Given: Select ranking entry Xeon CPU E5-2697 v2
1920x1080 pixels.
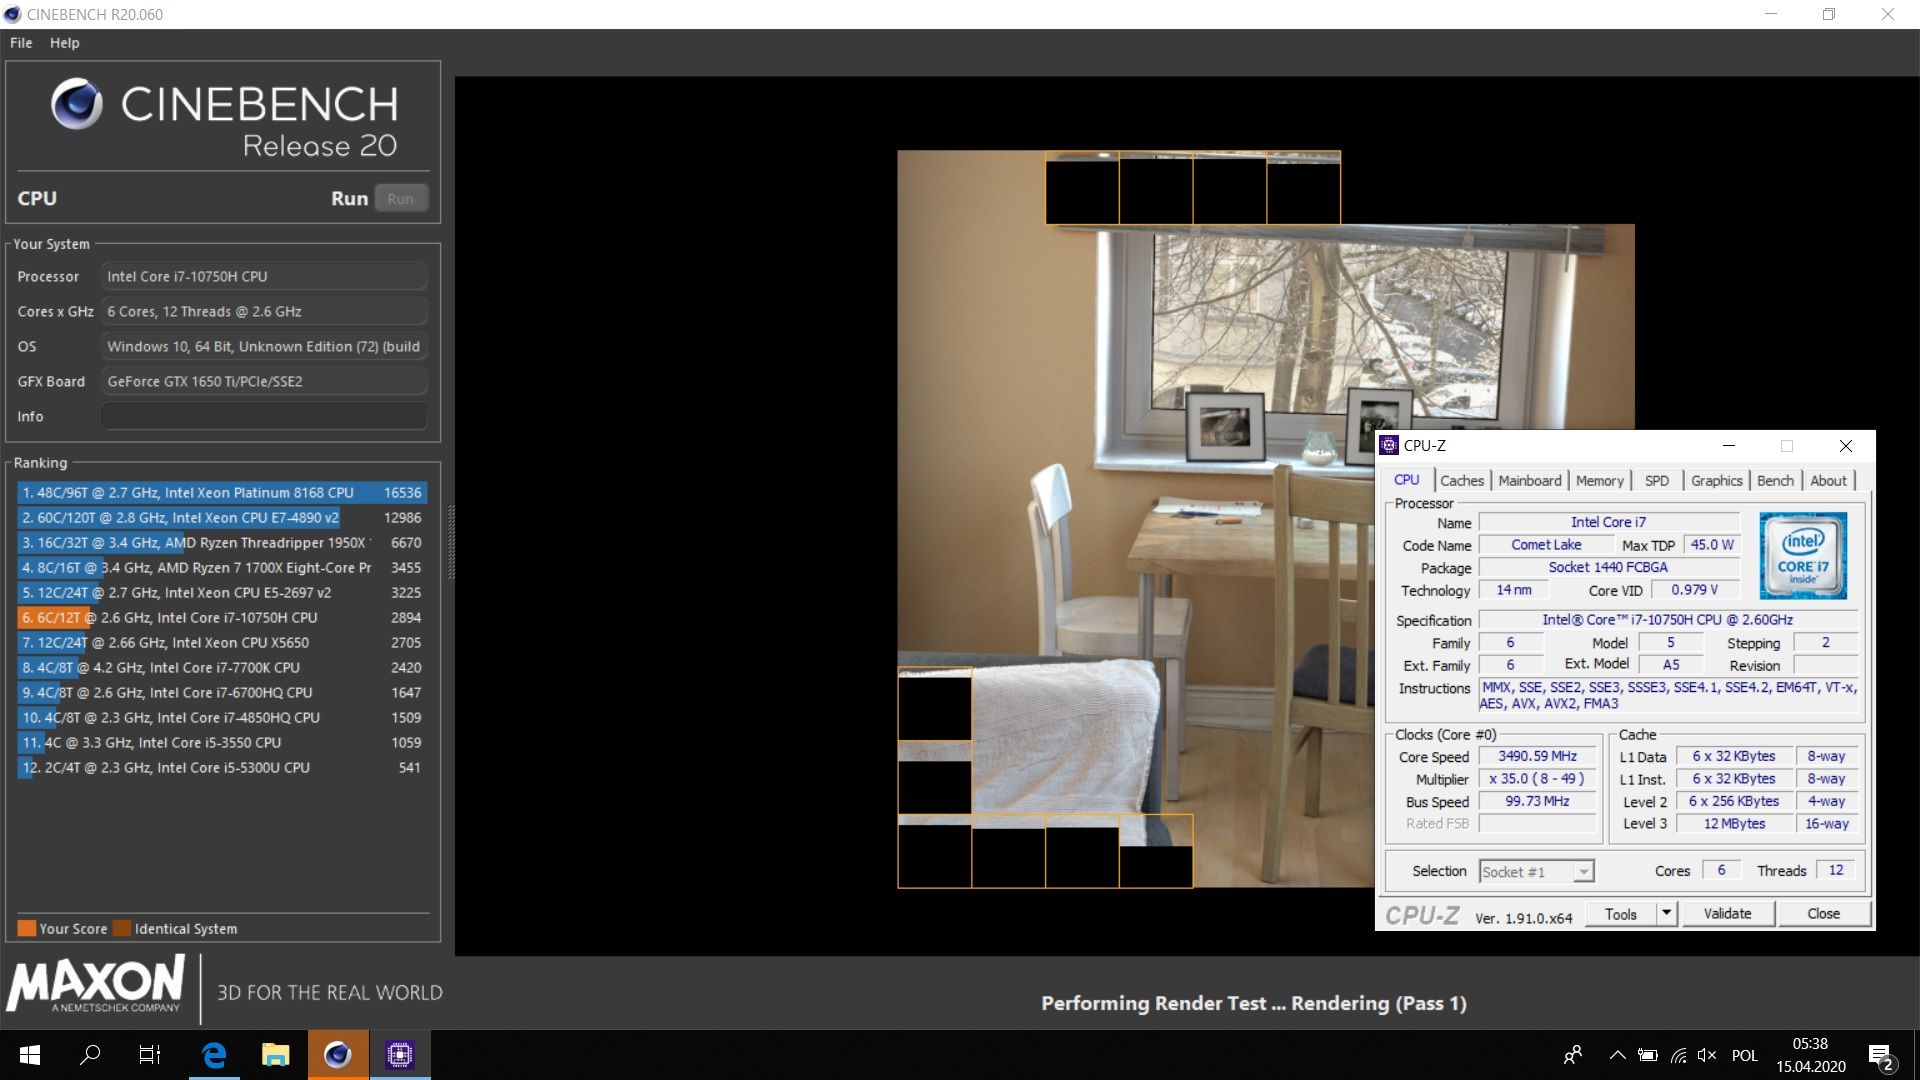Looking at the screenshot, I should 222,592.
